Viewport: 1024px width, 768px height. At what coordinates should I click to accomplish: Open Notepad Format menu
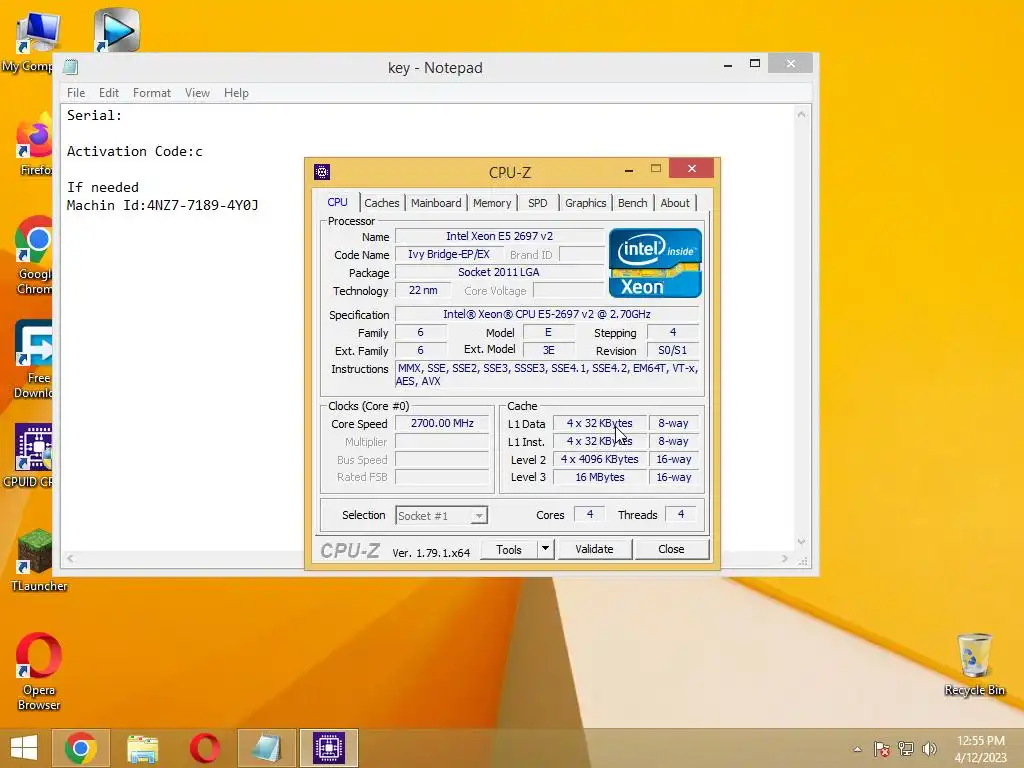click(x=152, y=93)
